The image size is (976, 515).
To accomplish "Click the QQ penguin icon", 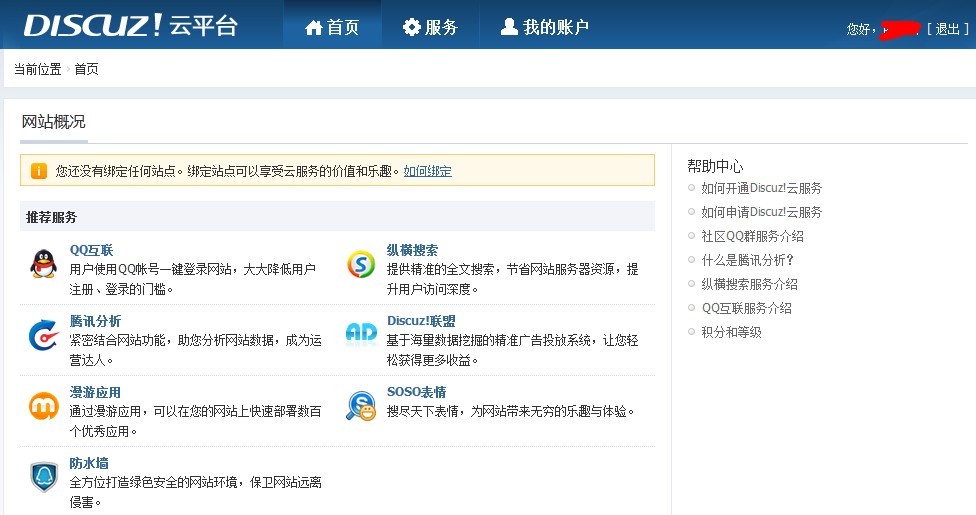I will click(x=44, y=264).
